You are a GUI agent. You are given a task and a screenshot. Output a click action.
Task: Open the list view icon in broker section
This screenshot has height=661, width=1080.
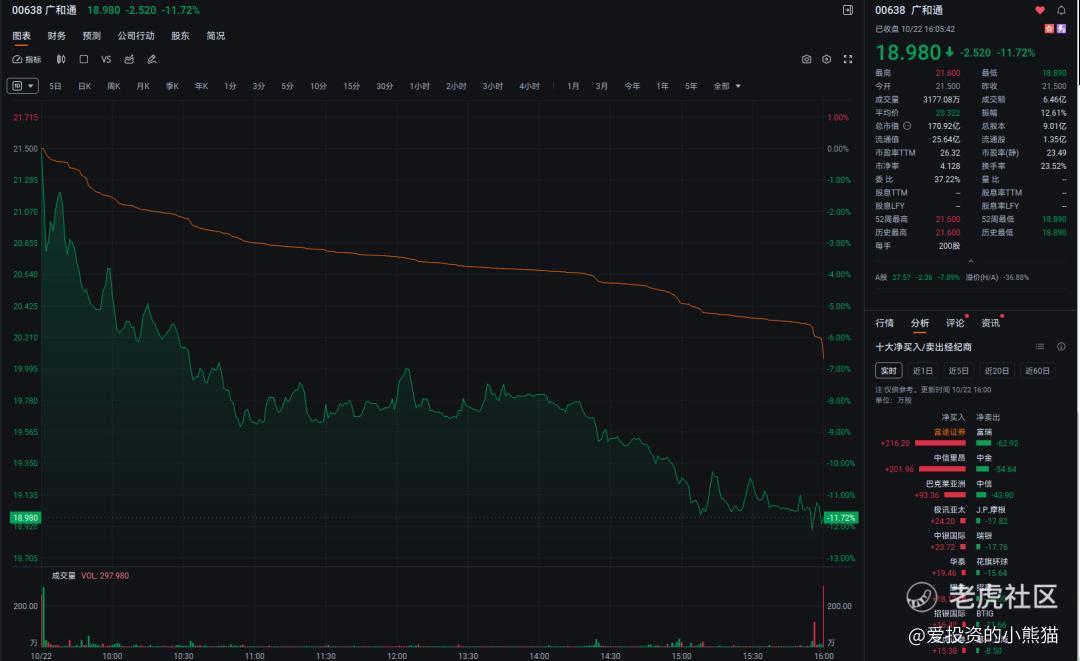tap(1040, 346)
